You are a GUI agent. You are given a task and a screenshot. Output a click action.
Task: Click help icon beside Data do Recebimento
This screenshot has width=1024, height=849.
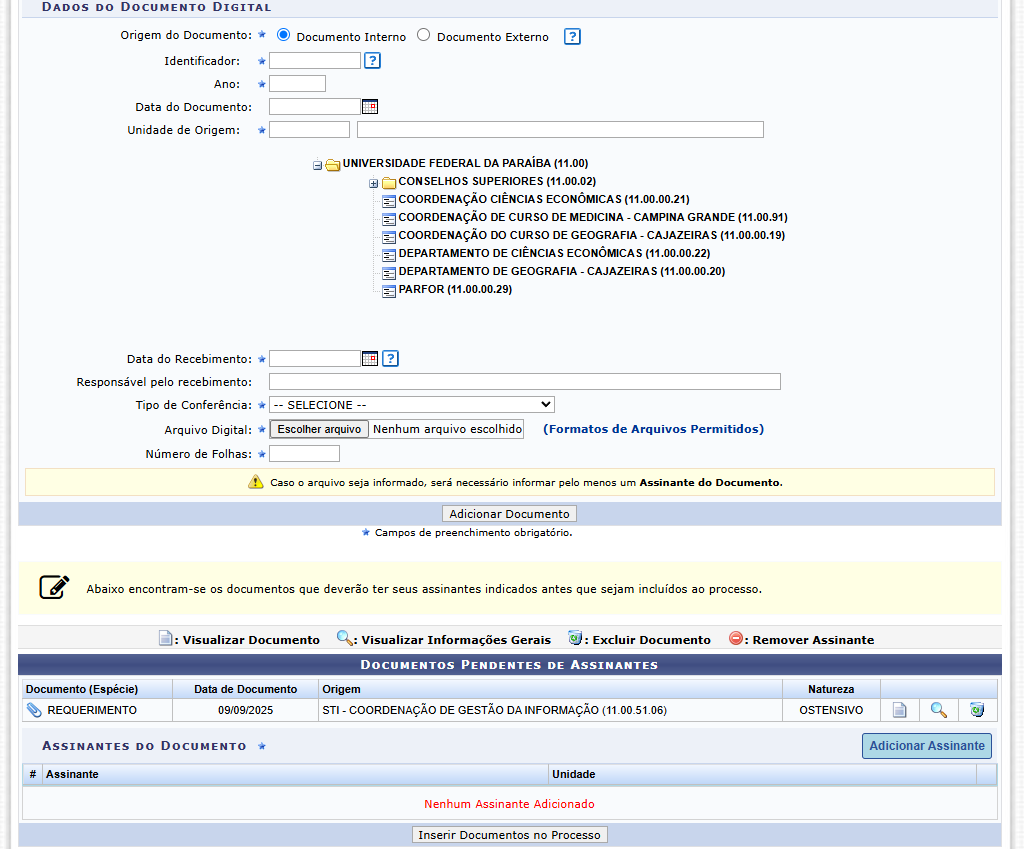[x=391, y=359]
